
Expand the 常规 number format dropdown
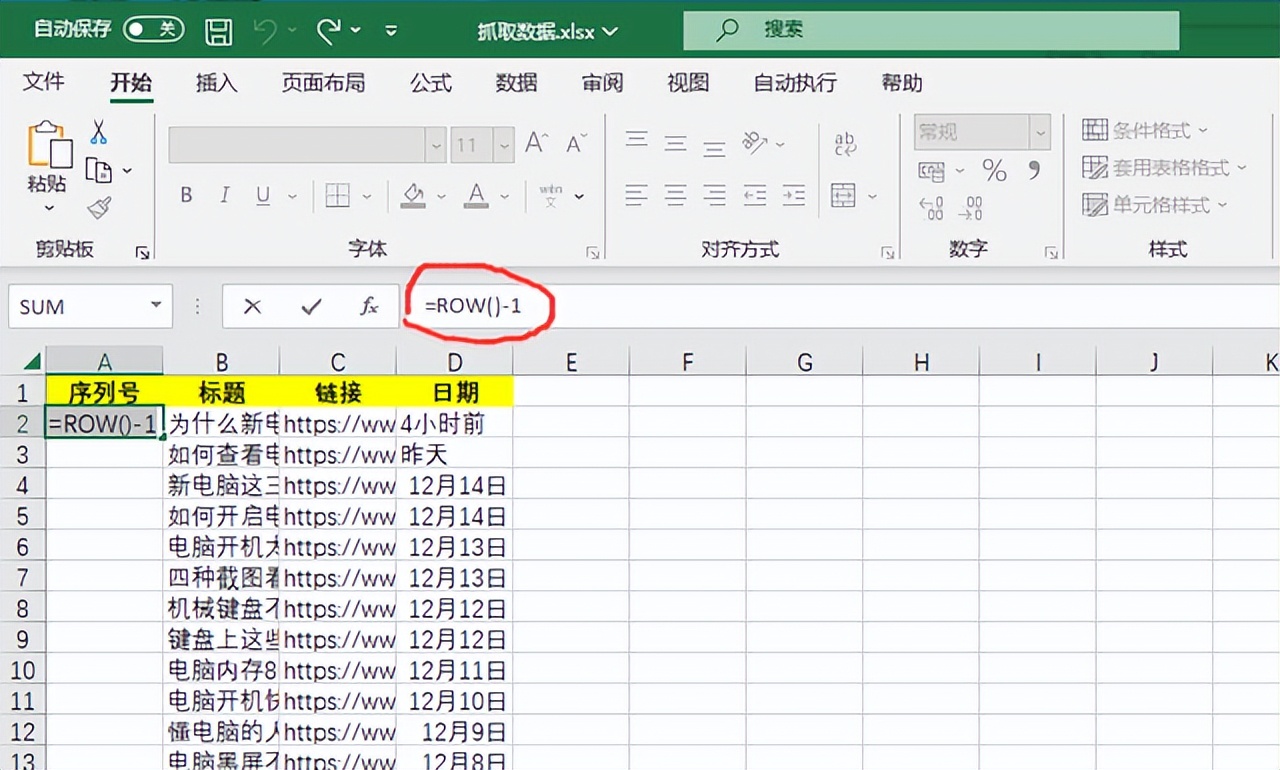coord(1041,132)
